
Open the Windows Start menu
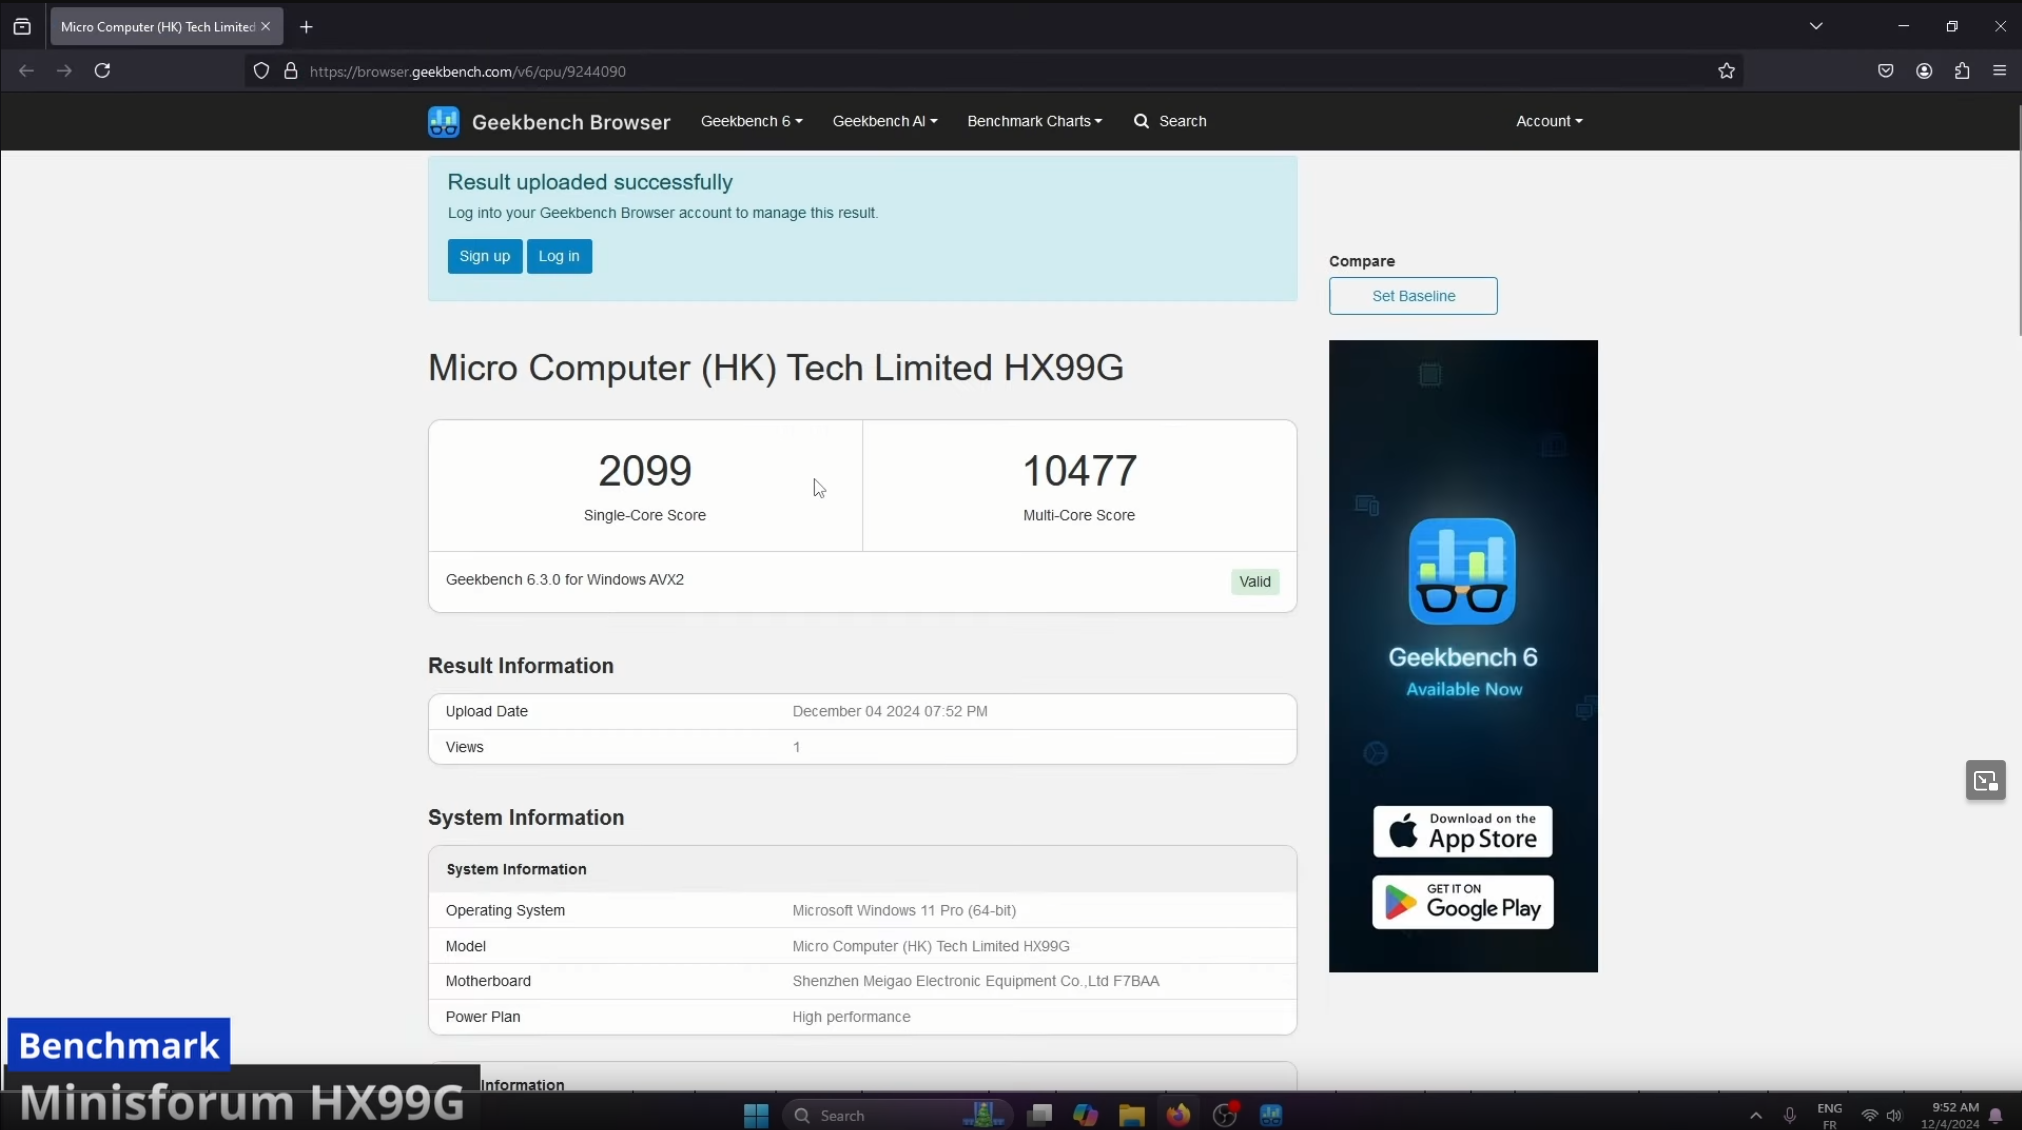point(756,1114)
